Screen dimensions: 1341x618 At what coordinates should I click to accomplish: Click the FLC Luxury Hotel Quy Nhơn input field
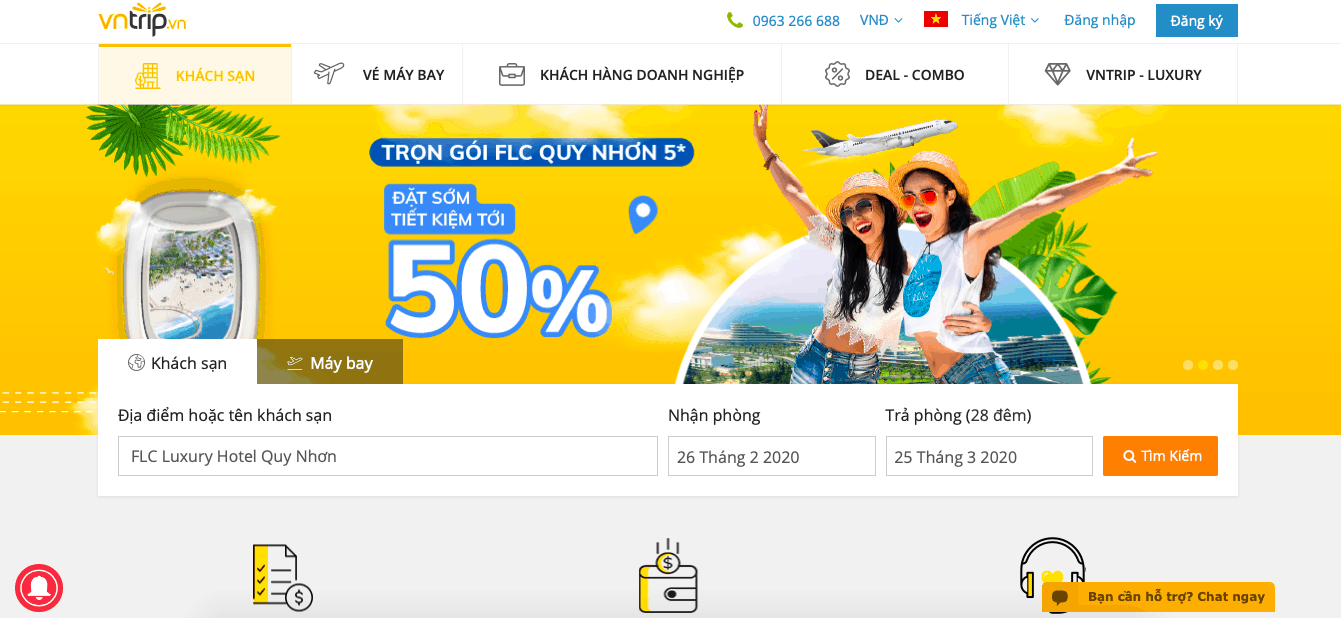point(388,456)
